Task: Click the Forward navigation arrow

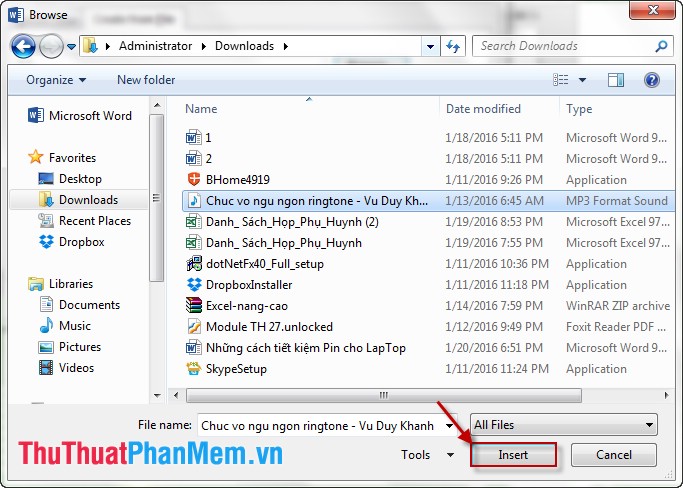Action: point(51,46)
